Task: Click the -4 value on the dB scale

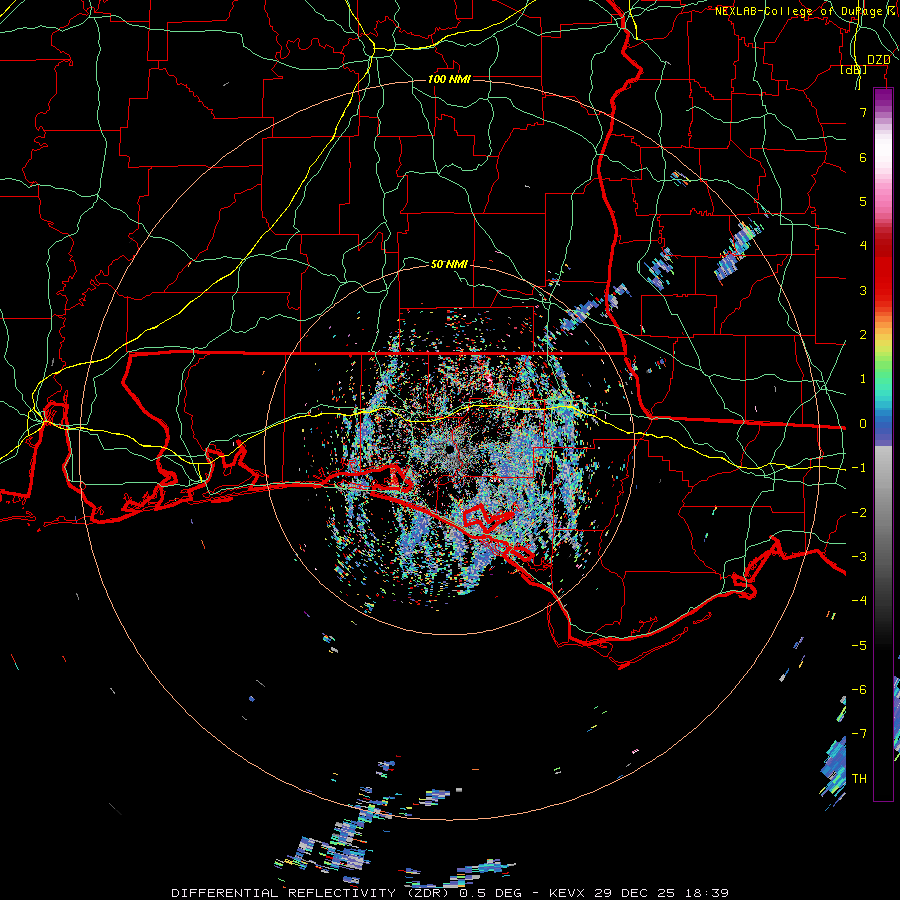Action: 859,601
